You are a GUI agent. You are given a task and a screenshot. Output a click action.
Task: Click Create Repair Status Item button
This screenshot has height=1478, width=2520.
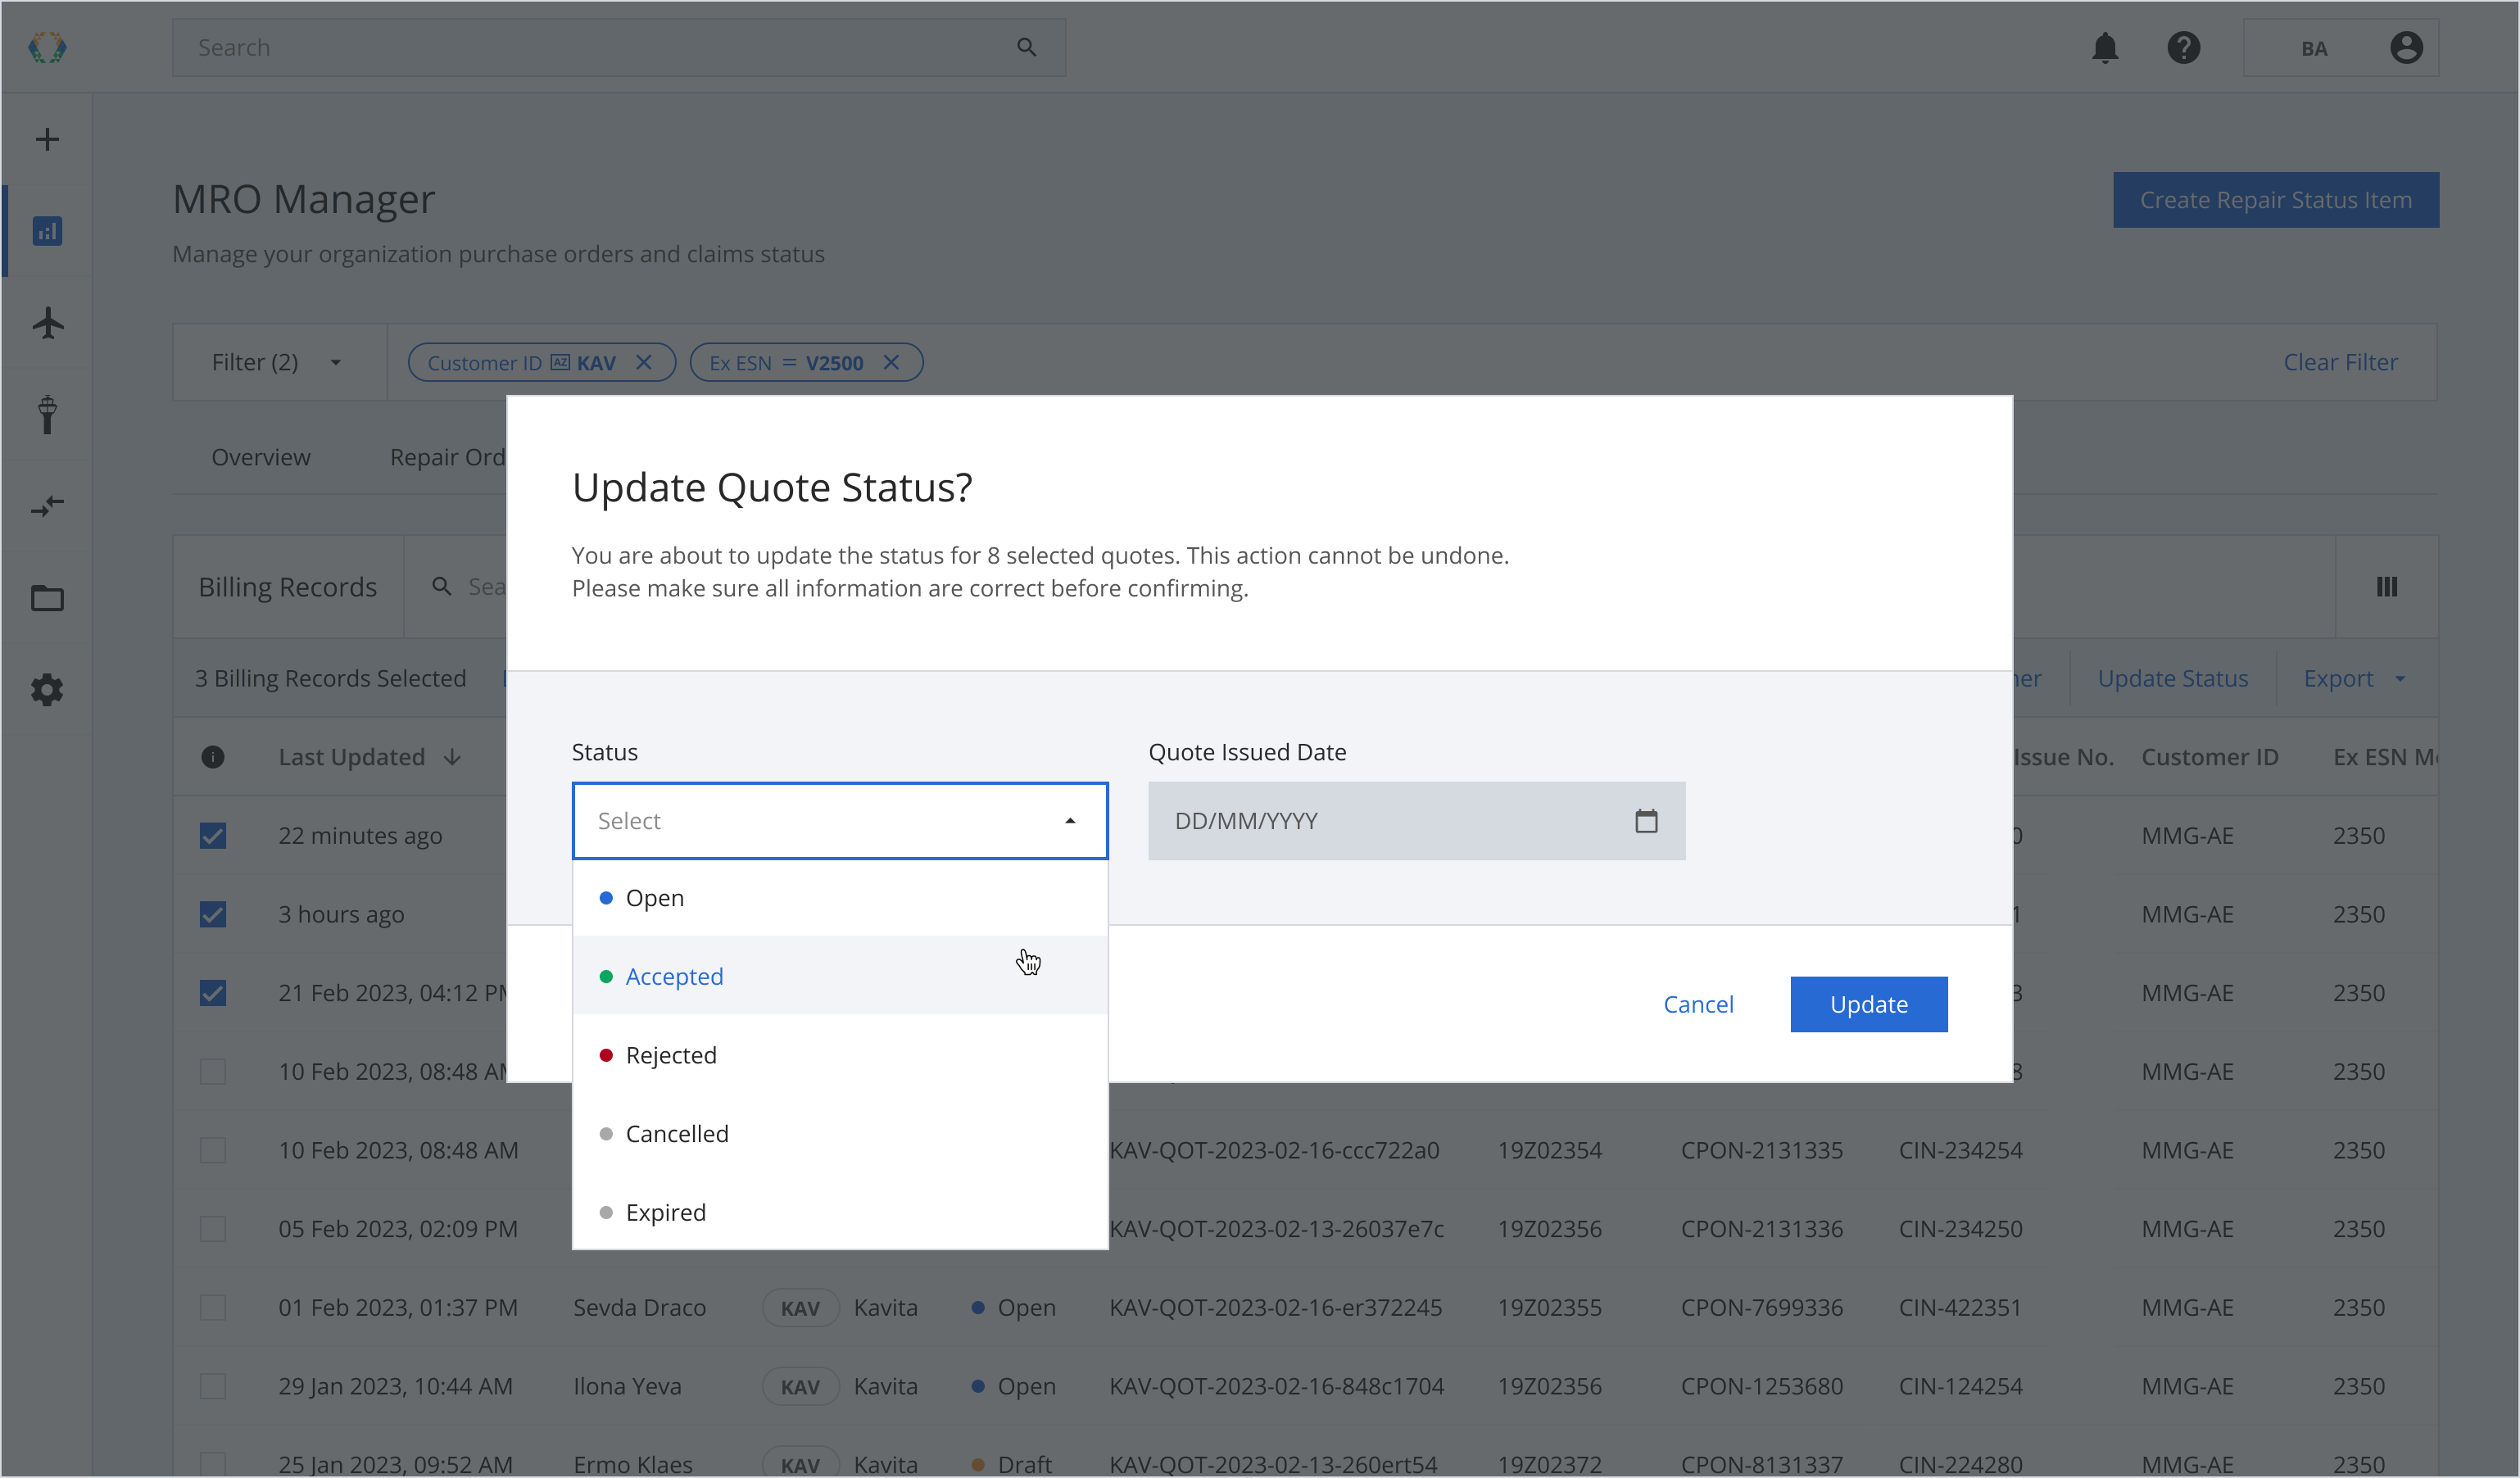2275,200
